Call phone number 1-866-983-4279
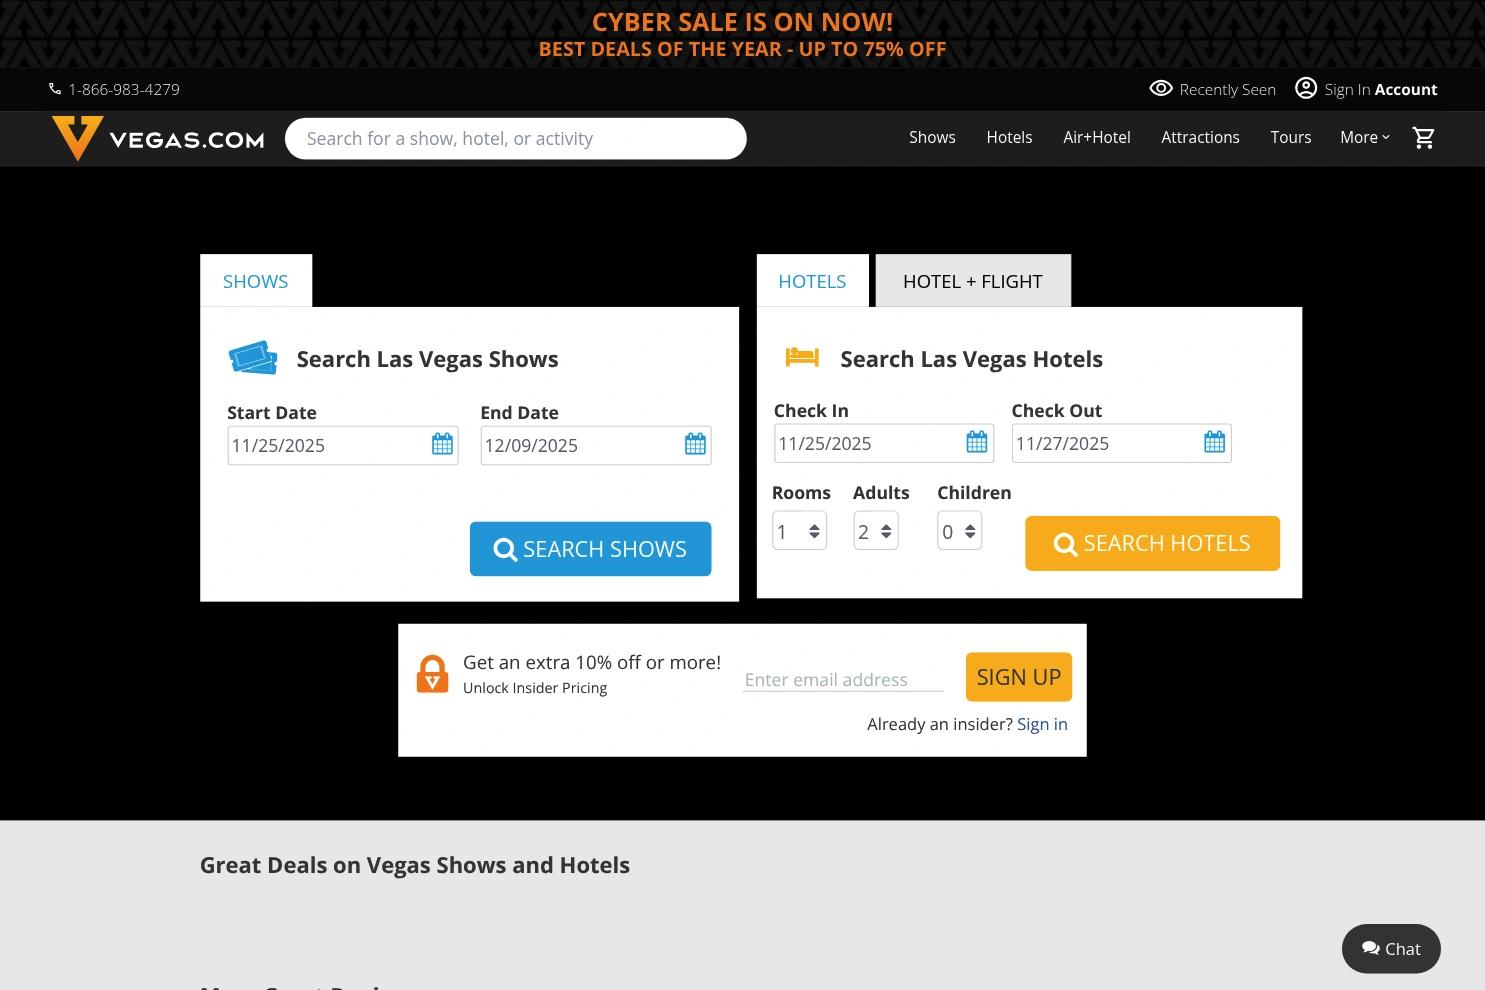This screenshot has height=990, width=1485. pyautogui.click(x=124, y=89)
